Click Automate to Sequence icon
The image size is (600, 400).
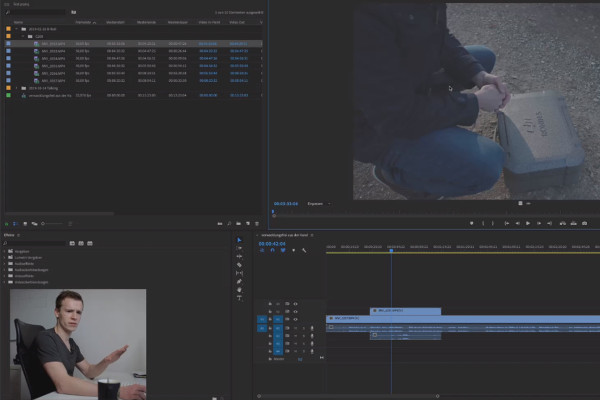[220, 224]
